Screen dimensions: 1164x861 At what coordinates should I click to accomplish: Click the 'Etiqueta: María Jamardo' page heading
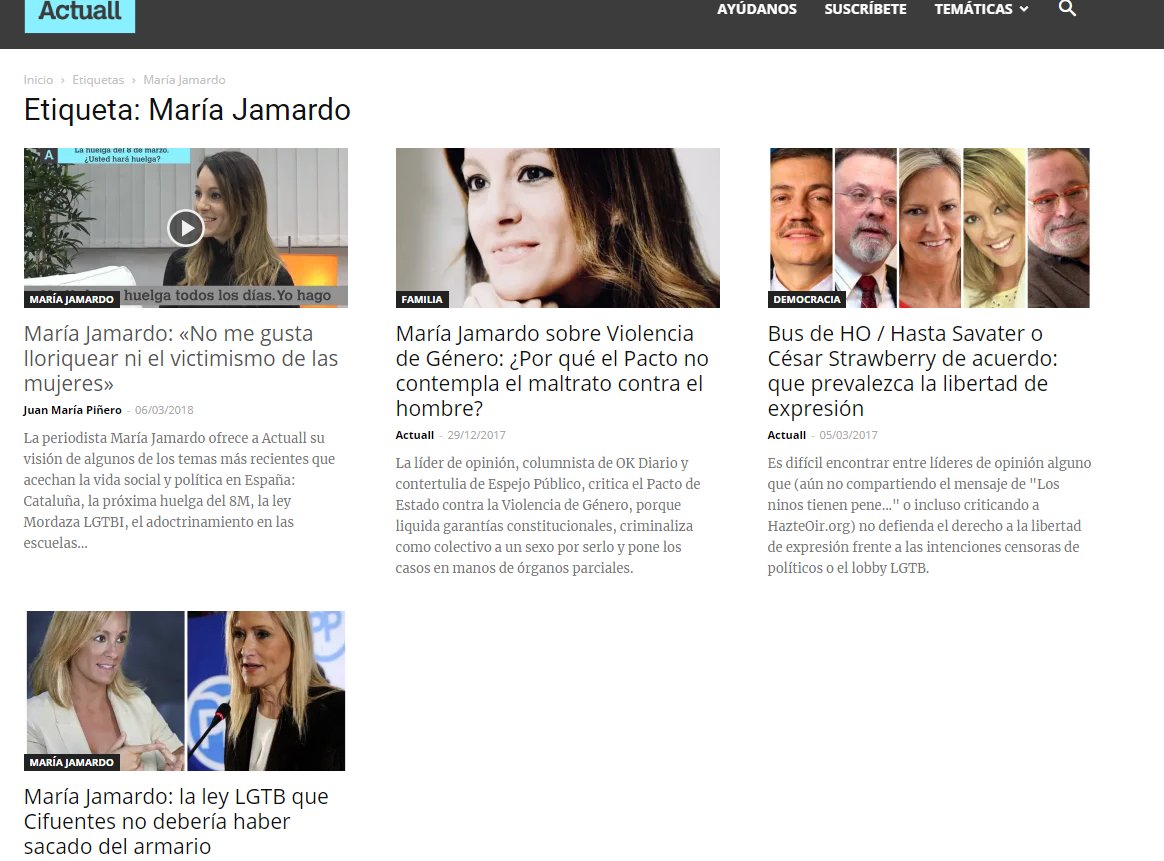pos(187,110)
